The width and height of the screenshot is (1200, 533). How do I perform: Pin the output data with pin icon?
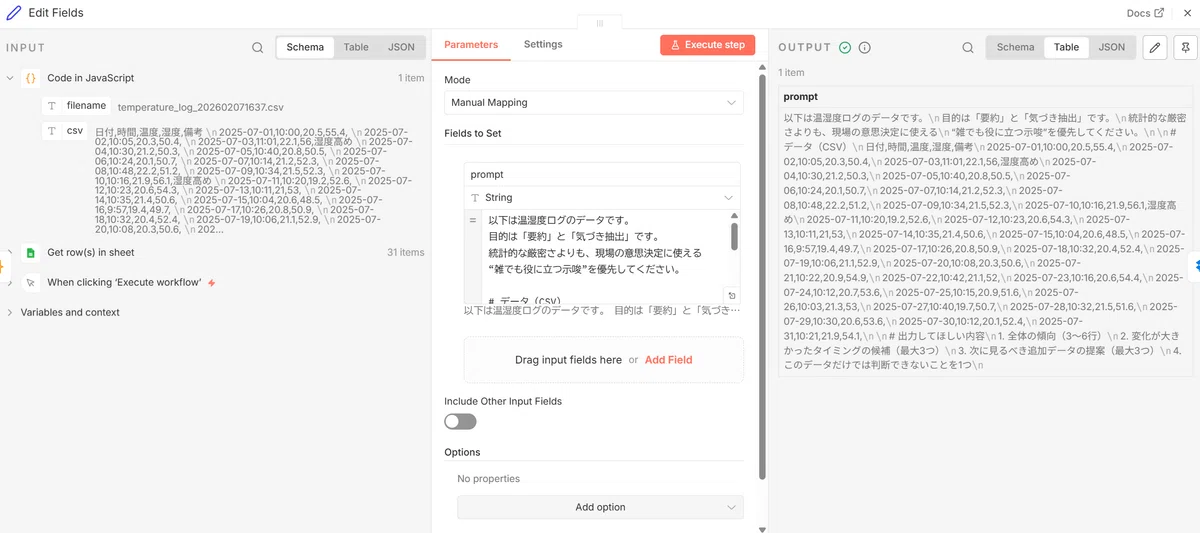1184,47
